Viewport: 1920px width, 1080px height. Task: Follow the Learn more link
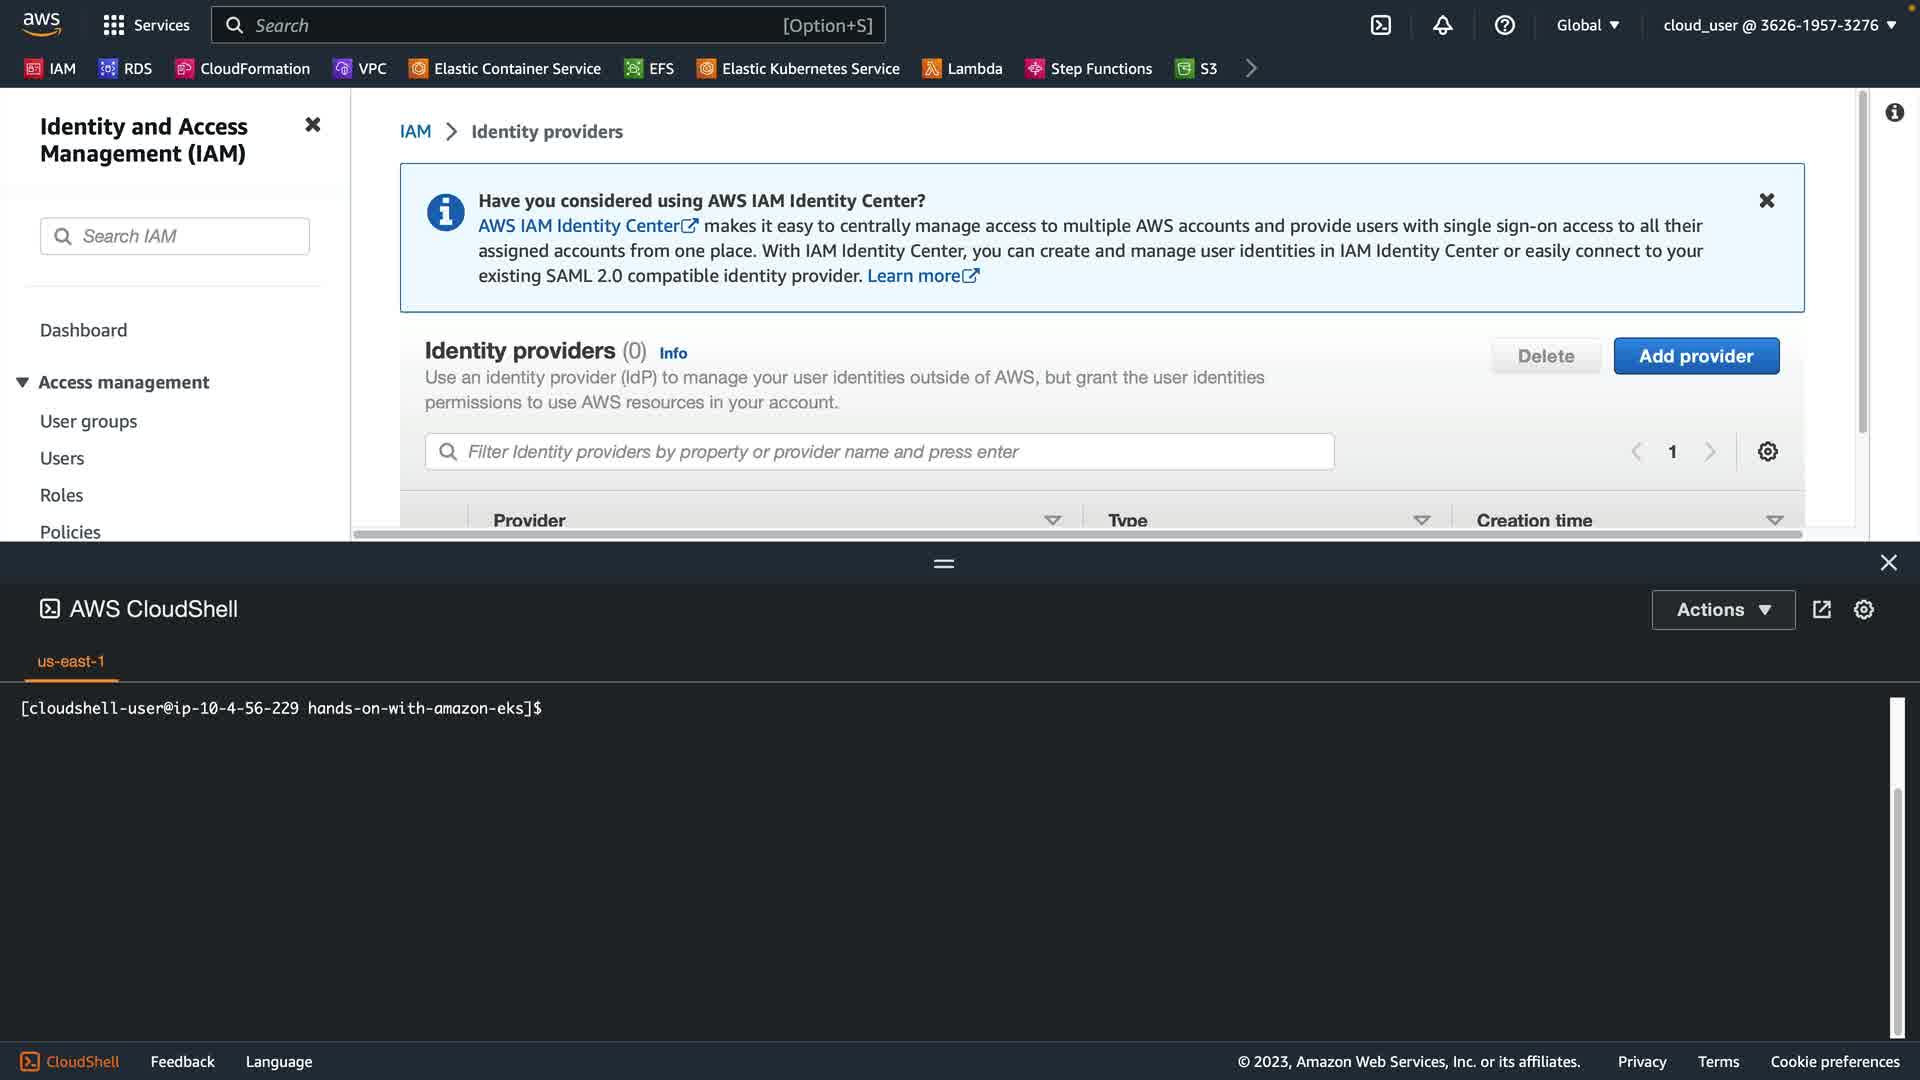(x=921, y=276)
